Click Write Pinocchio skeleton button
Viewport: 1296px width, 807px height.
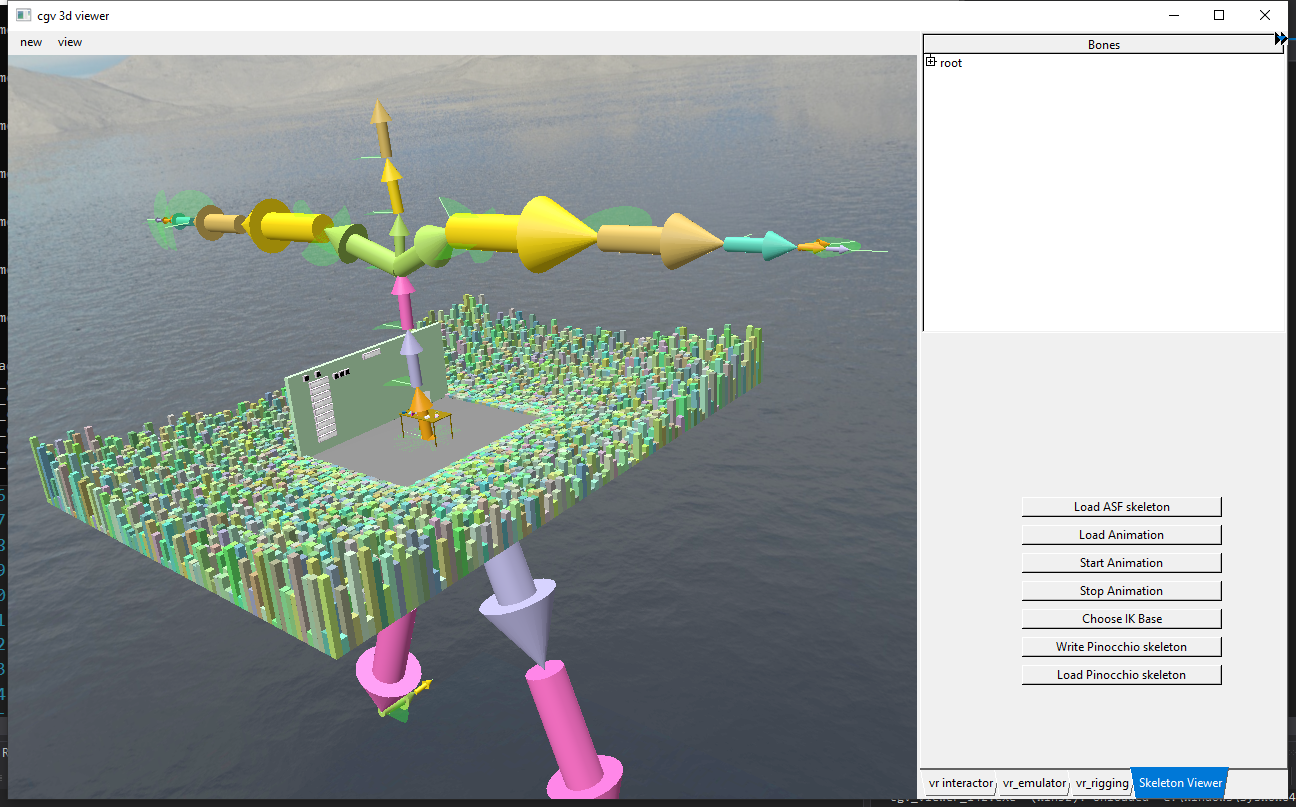(1122, 647)
